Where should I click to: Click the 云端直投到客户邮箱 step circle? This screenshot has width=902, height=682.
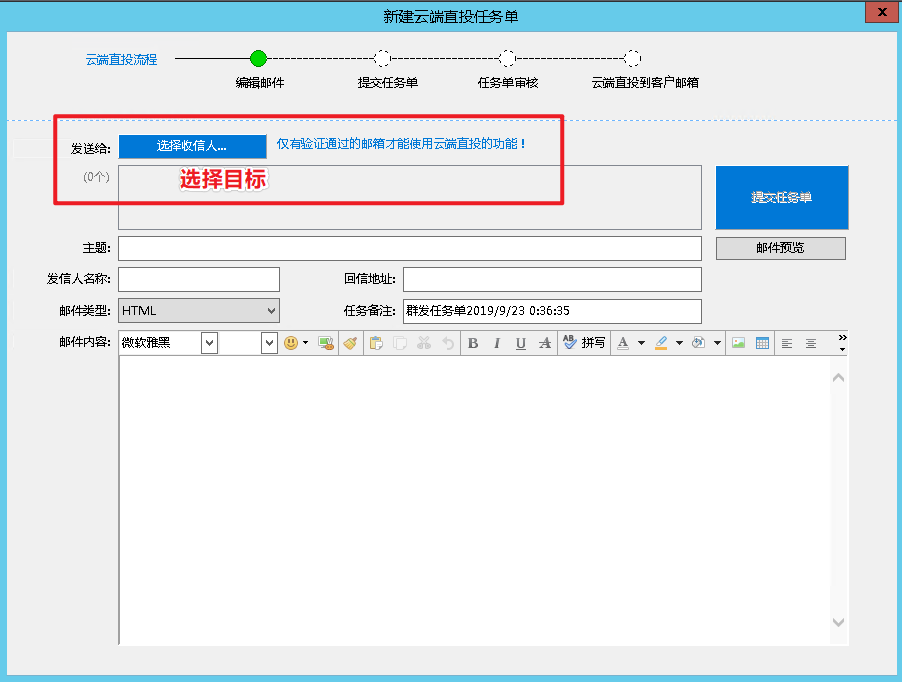632,58
